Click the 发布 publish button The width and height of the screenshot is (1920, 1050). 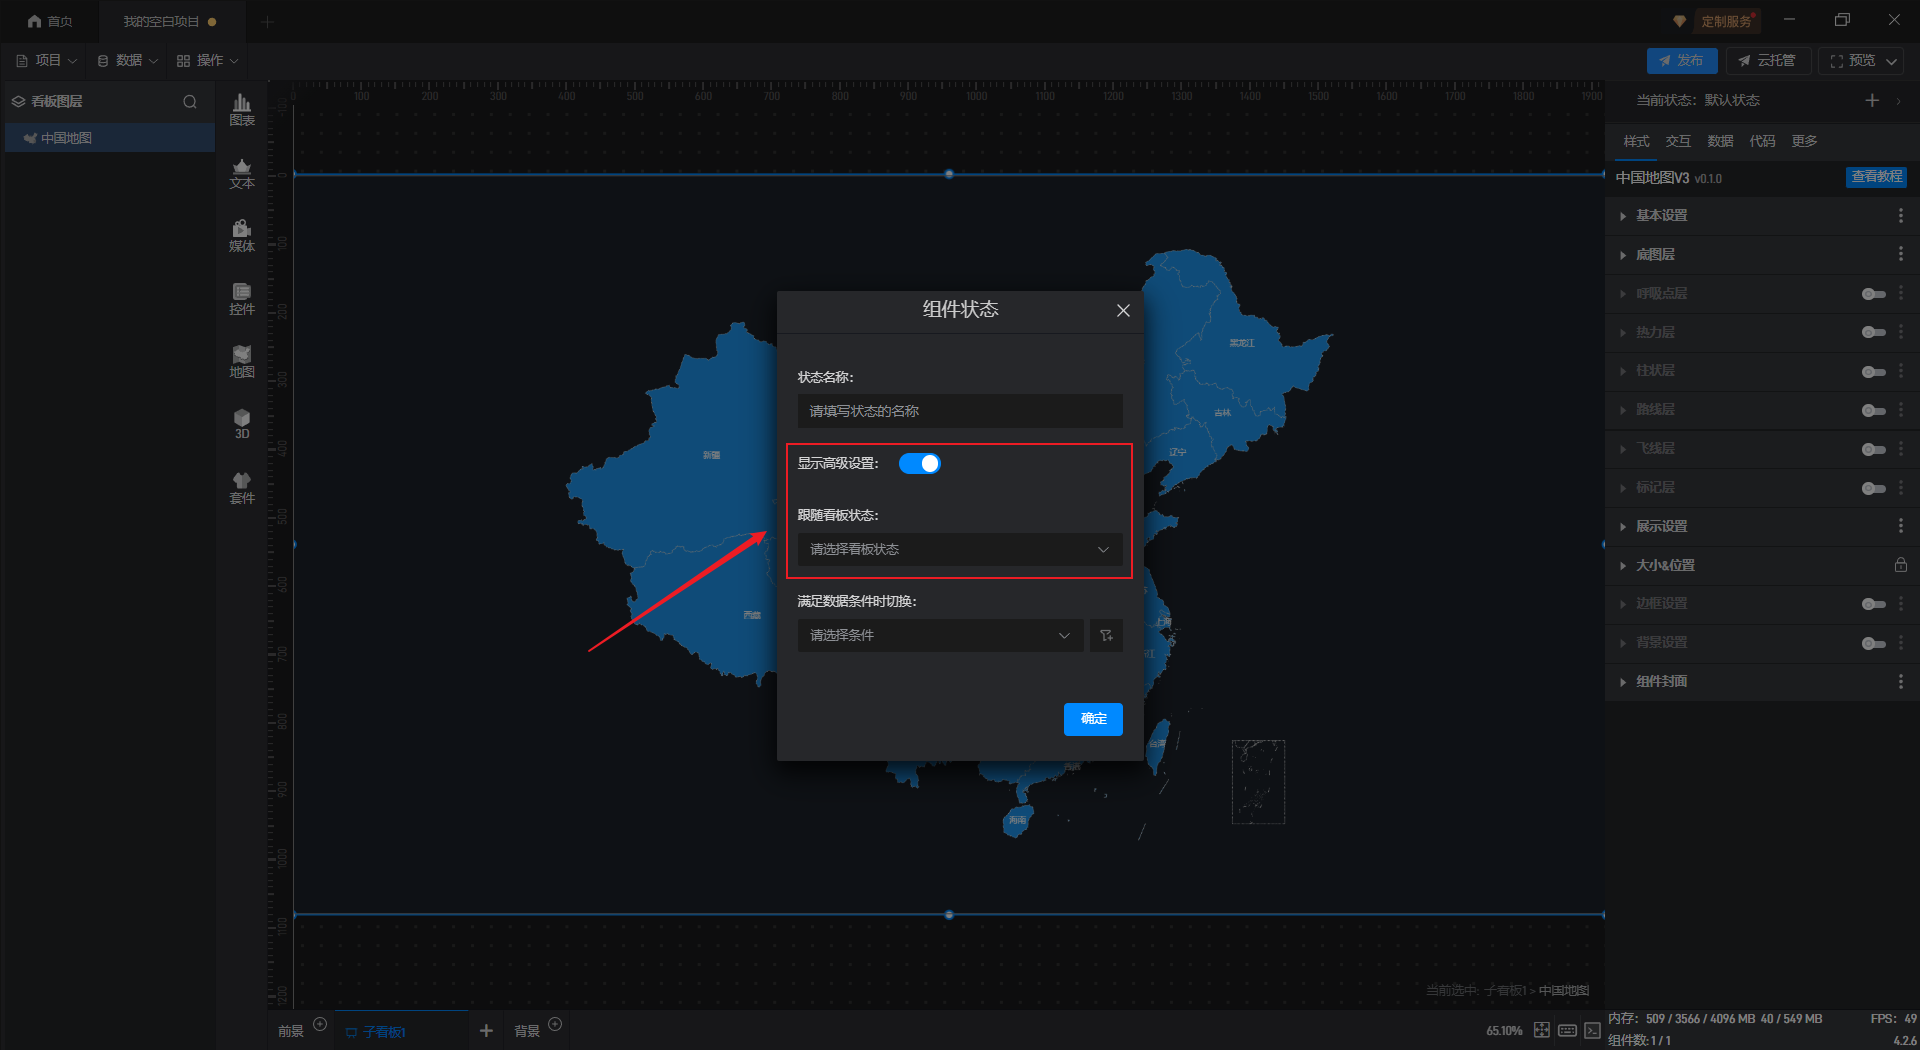pyautogui.click(x=1682, y=61)
